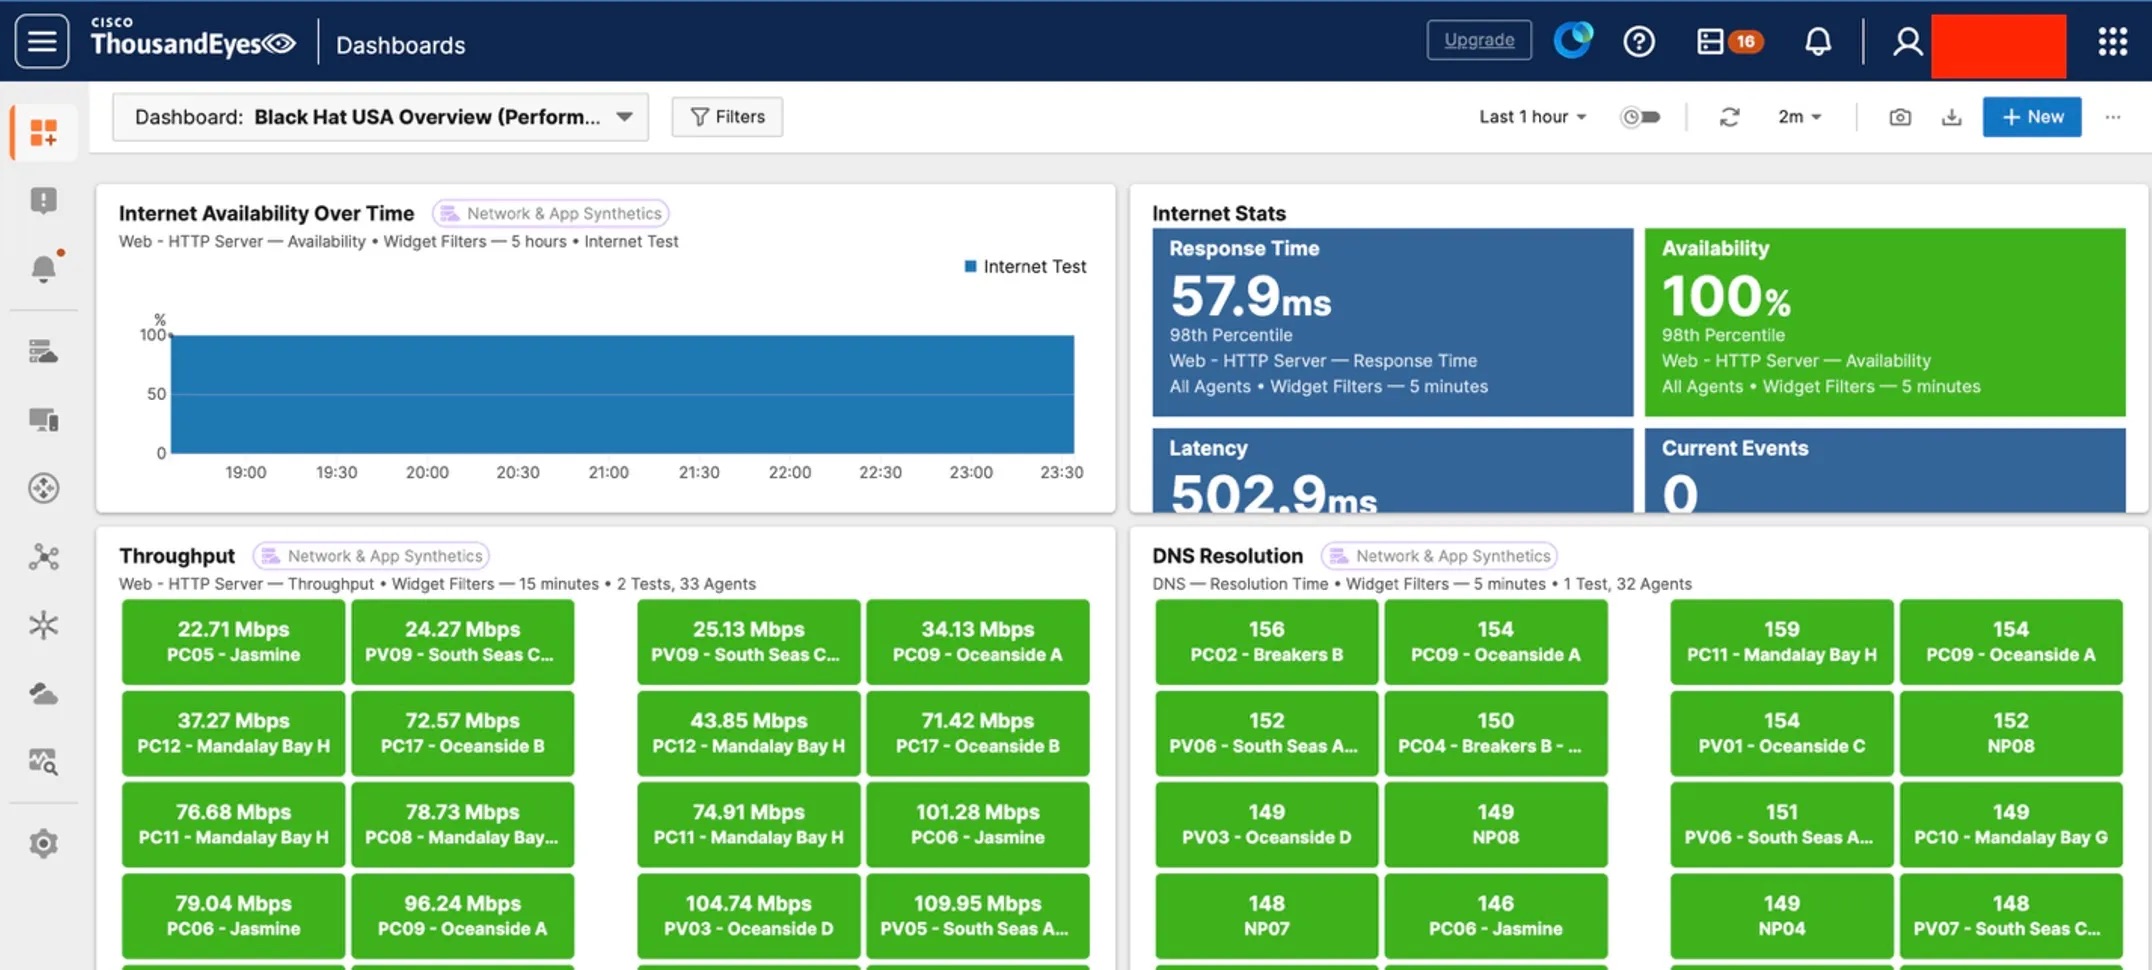Open the help question mark icon
Image resolution: width=2152 pixels, height=970 pixels.
(1639, 42)
